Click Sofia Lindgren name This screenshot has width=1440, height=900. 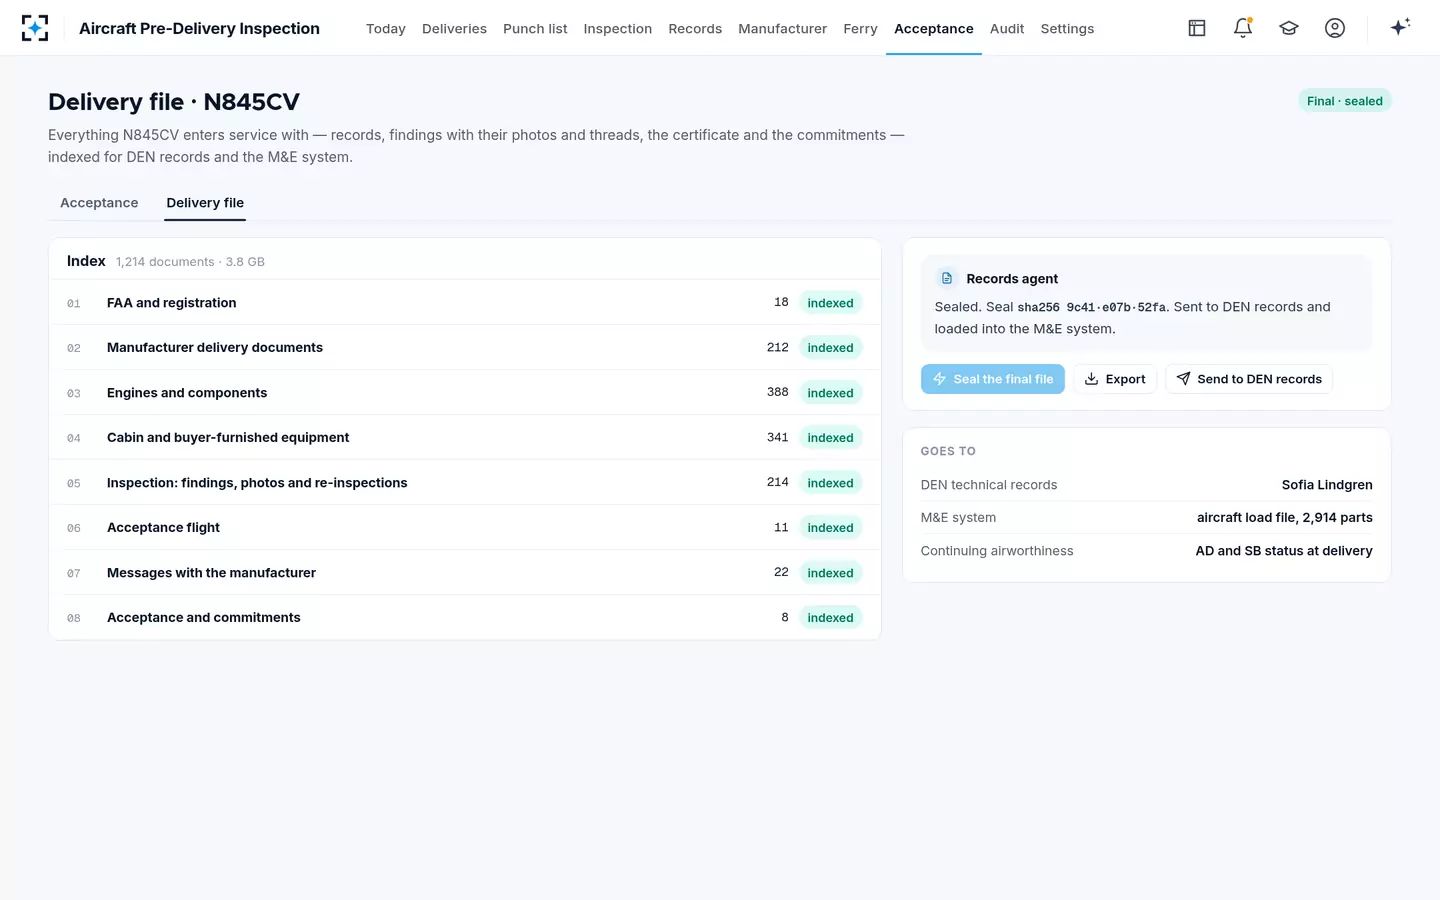pyautogui.click(x=1327, y=485)
